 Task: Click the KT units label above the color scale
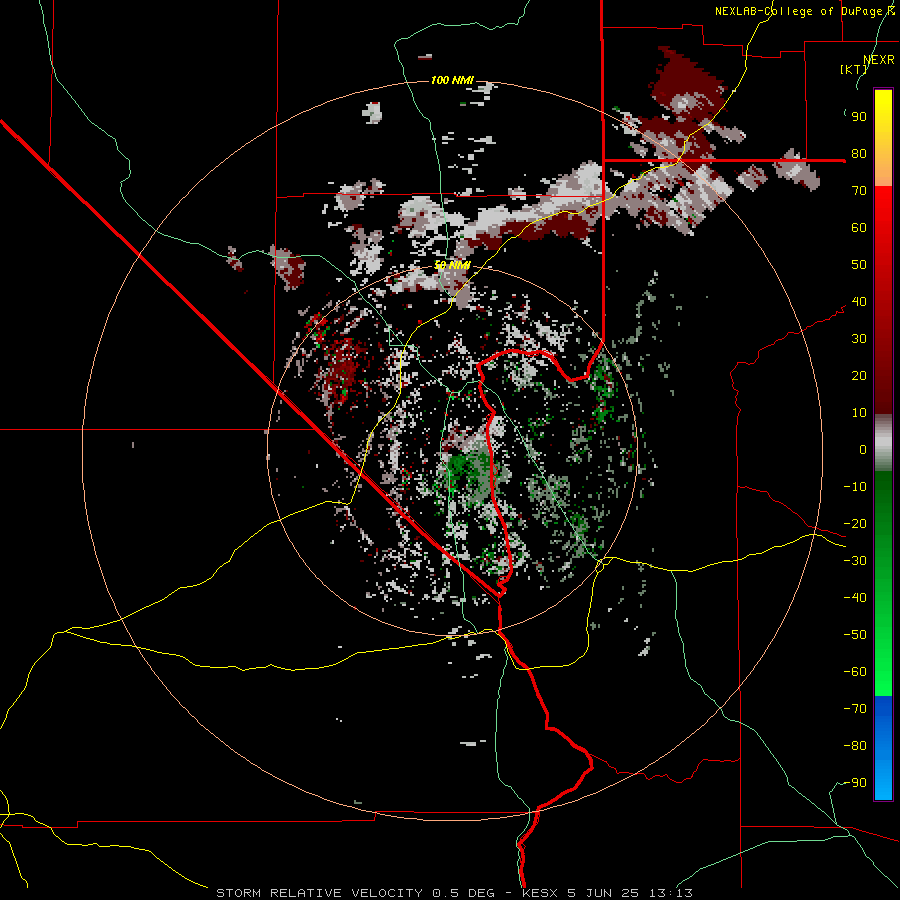pos(854,69)
